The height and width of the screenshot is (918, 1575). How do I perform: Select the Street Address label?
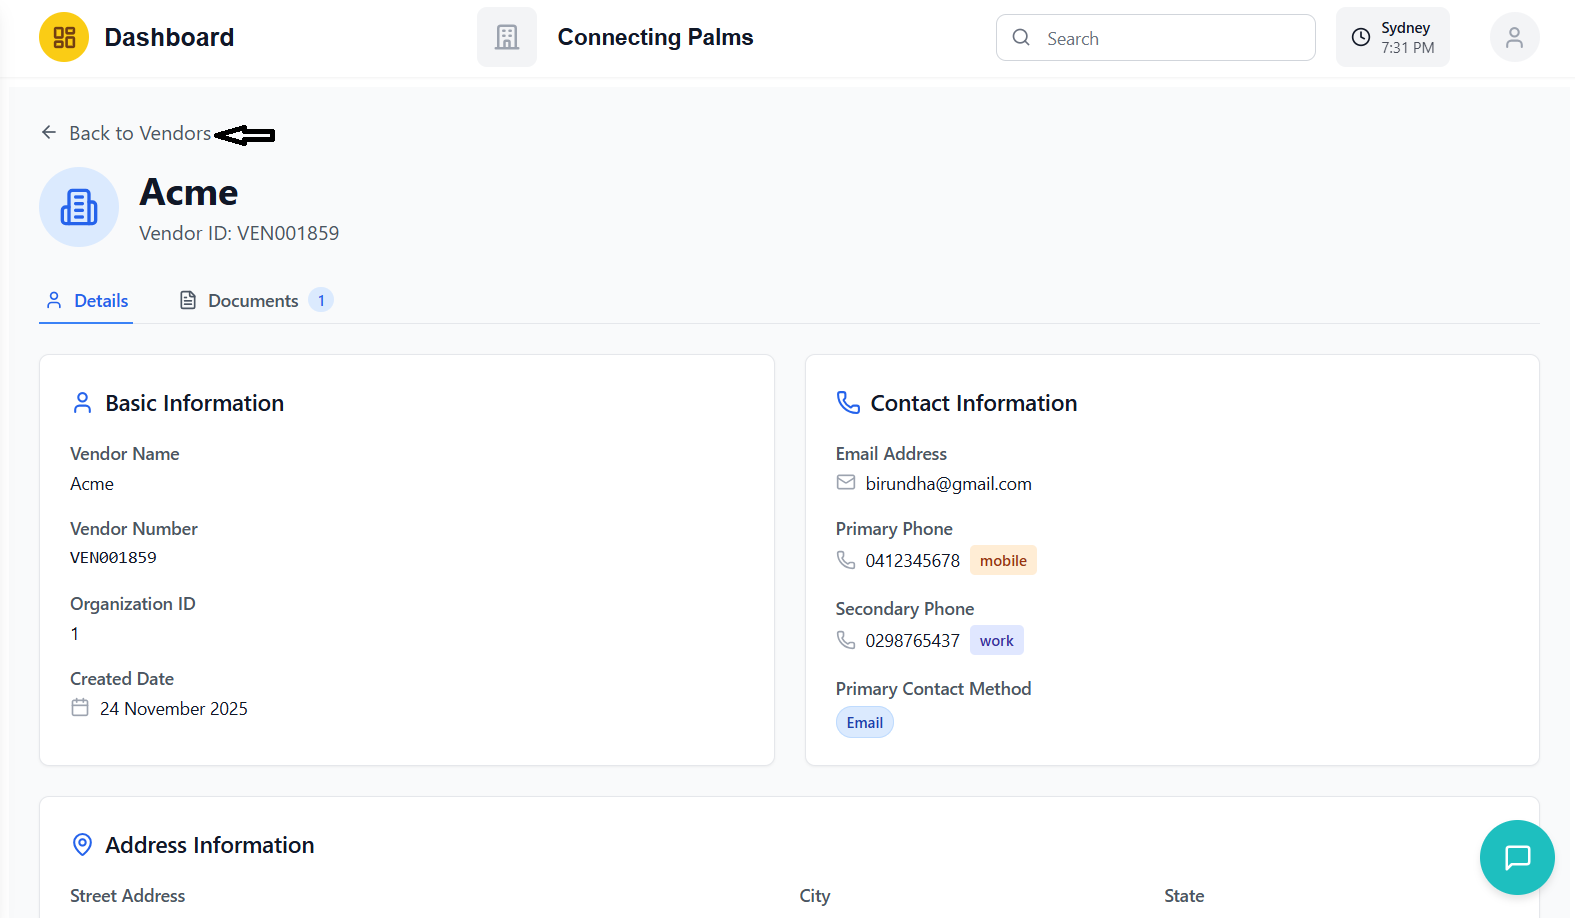point(128,896)
